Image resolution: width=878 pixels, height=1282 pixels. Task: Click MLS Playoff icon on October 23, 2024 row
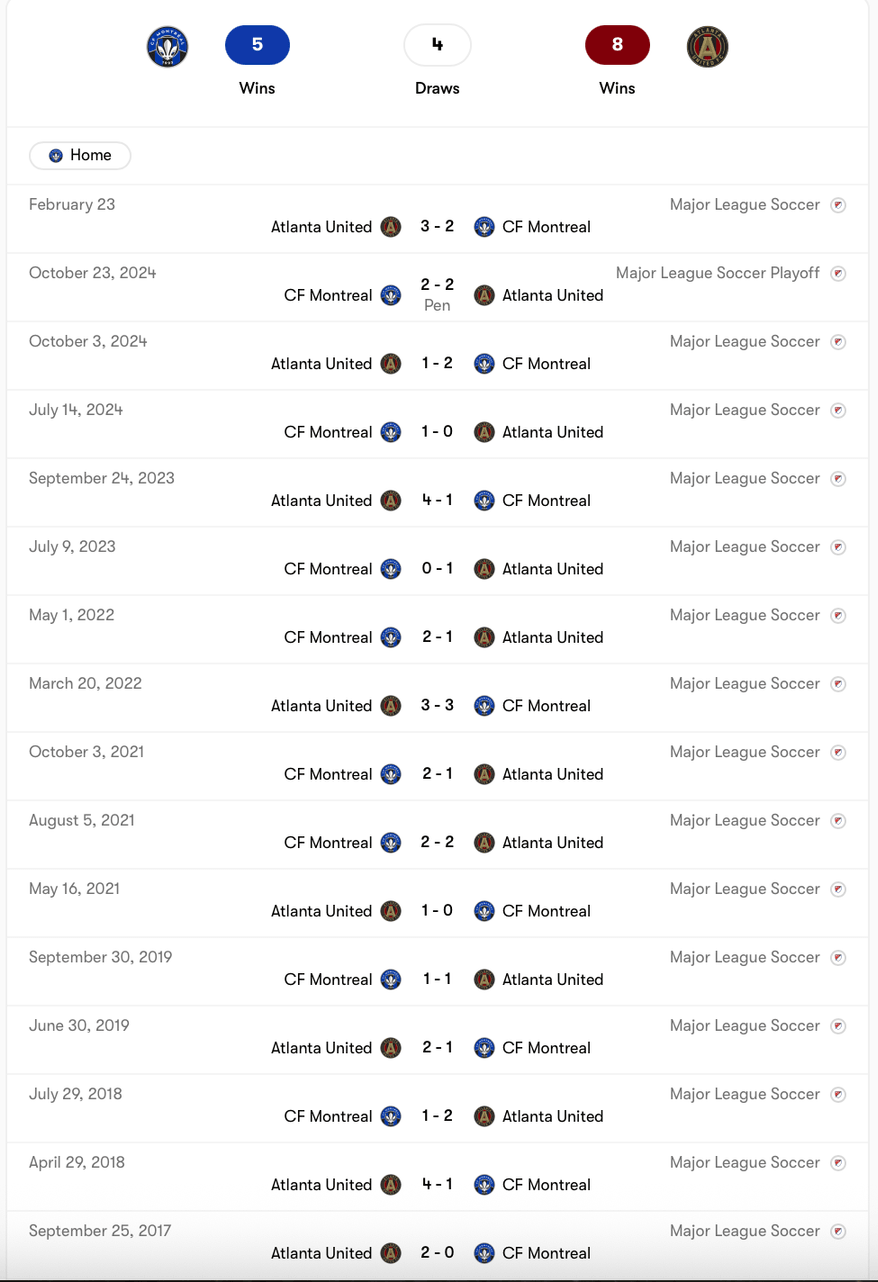(839, 273)
